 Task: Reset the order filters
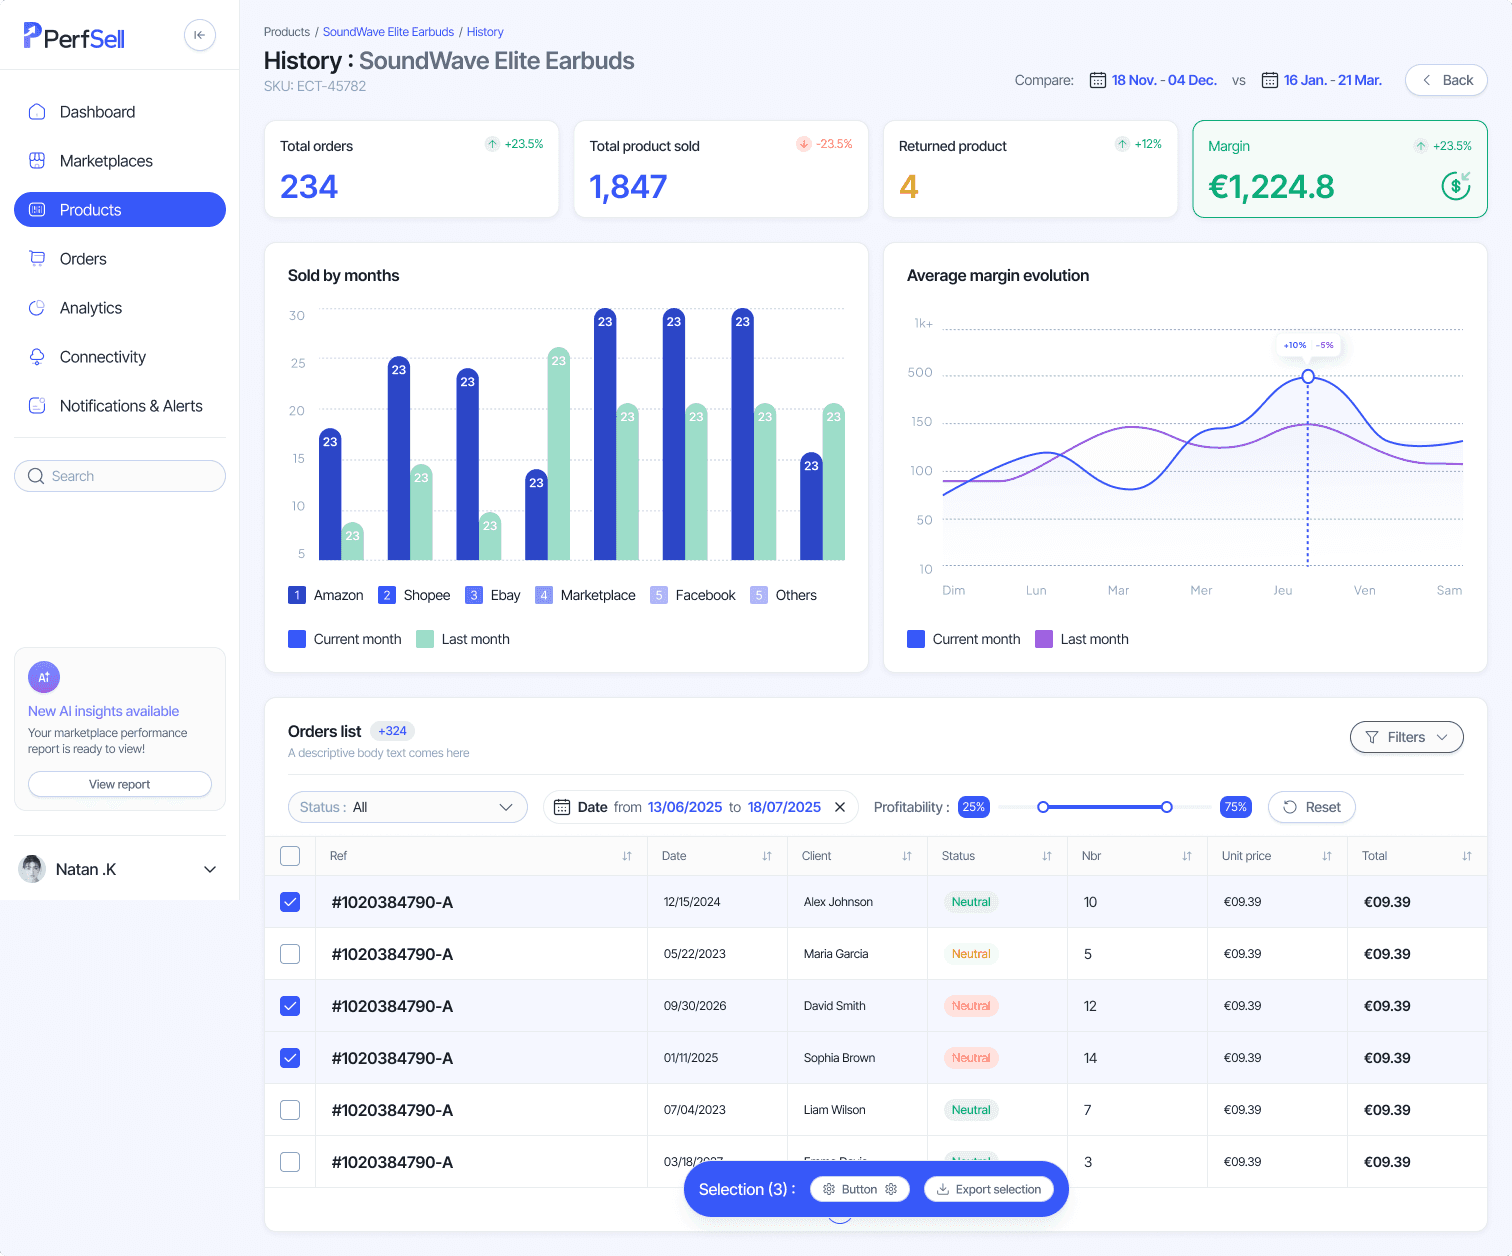coord(1312,807)
